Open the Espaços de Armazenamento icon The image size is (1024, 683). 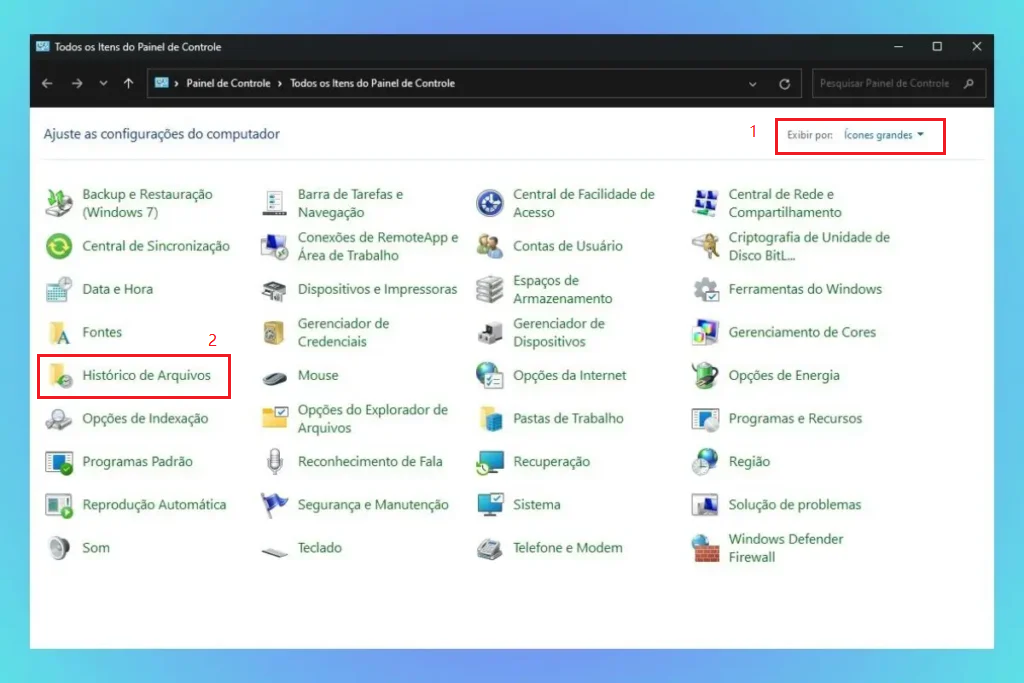(490, 289)
